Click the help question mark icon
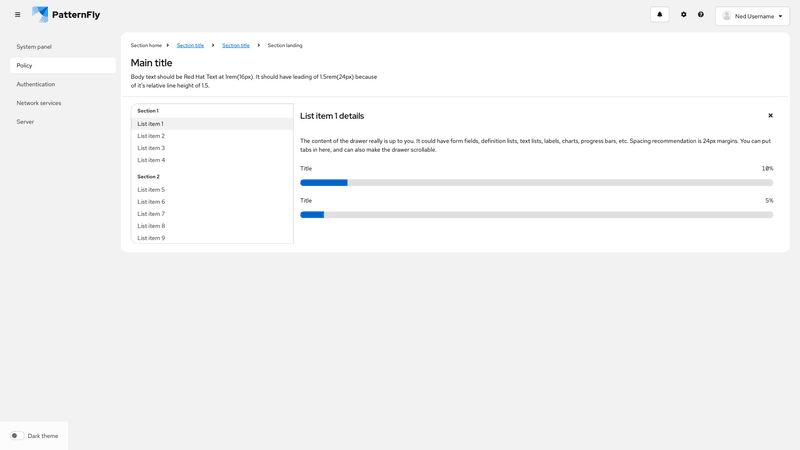The height and width of the screenshot is (450, 800). tap(701, 15)
